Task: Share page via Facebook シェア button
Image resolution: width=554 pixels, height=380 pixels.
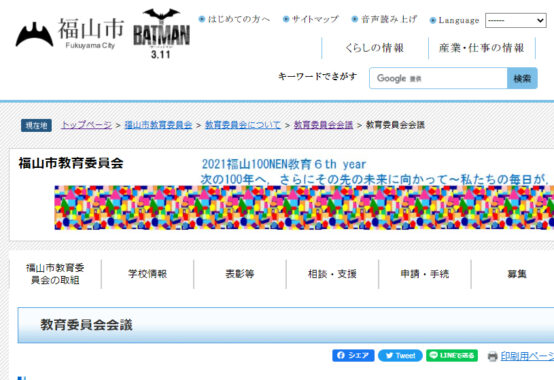Action: pyautogui.click(x=353, y=355)
